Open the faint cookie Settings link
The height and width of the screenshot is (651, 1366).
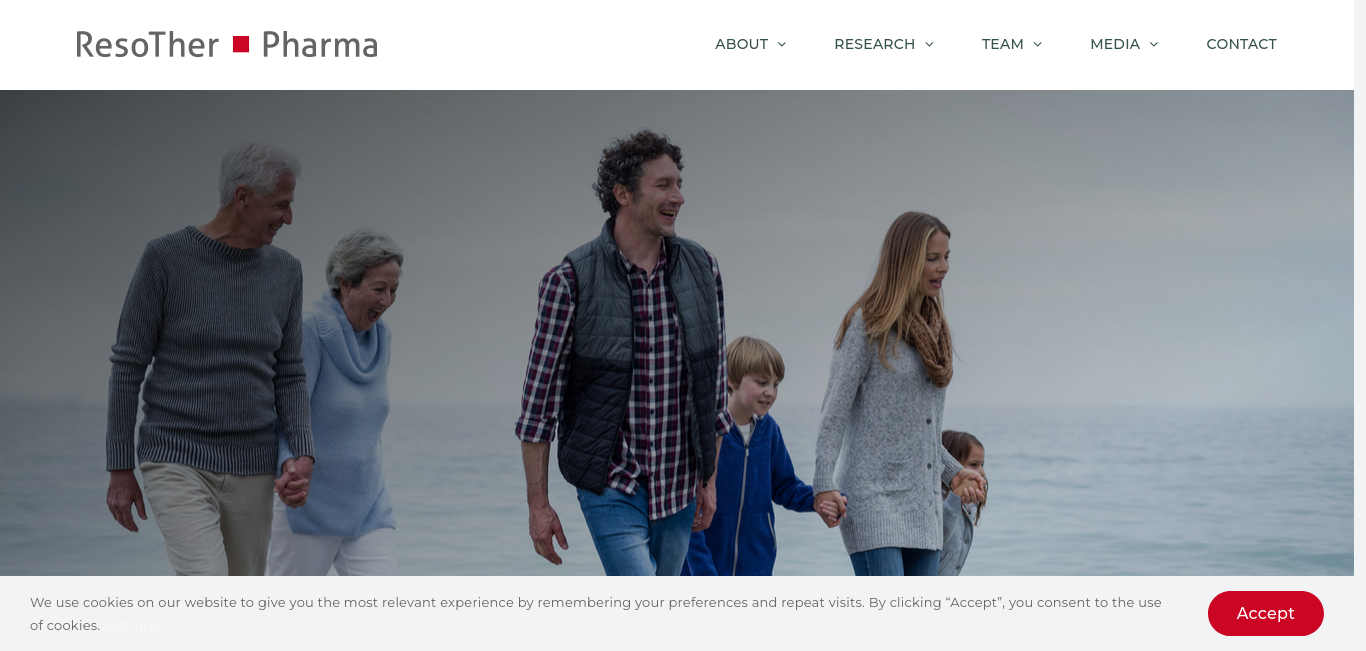[139, 626]
